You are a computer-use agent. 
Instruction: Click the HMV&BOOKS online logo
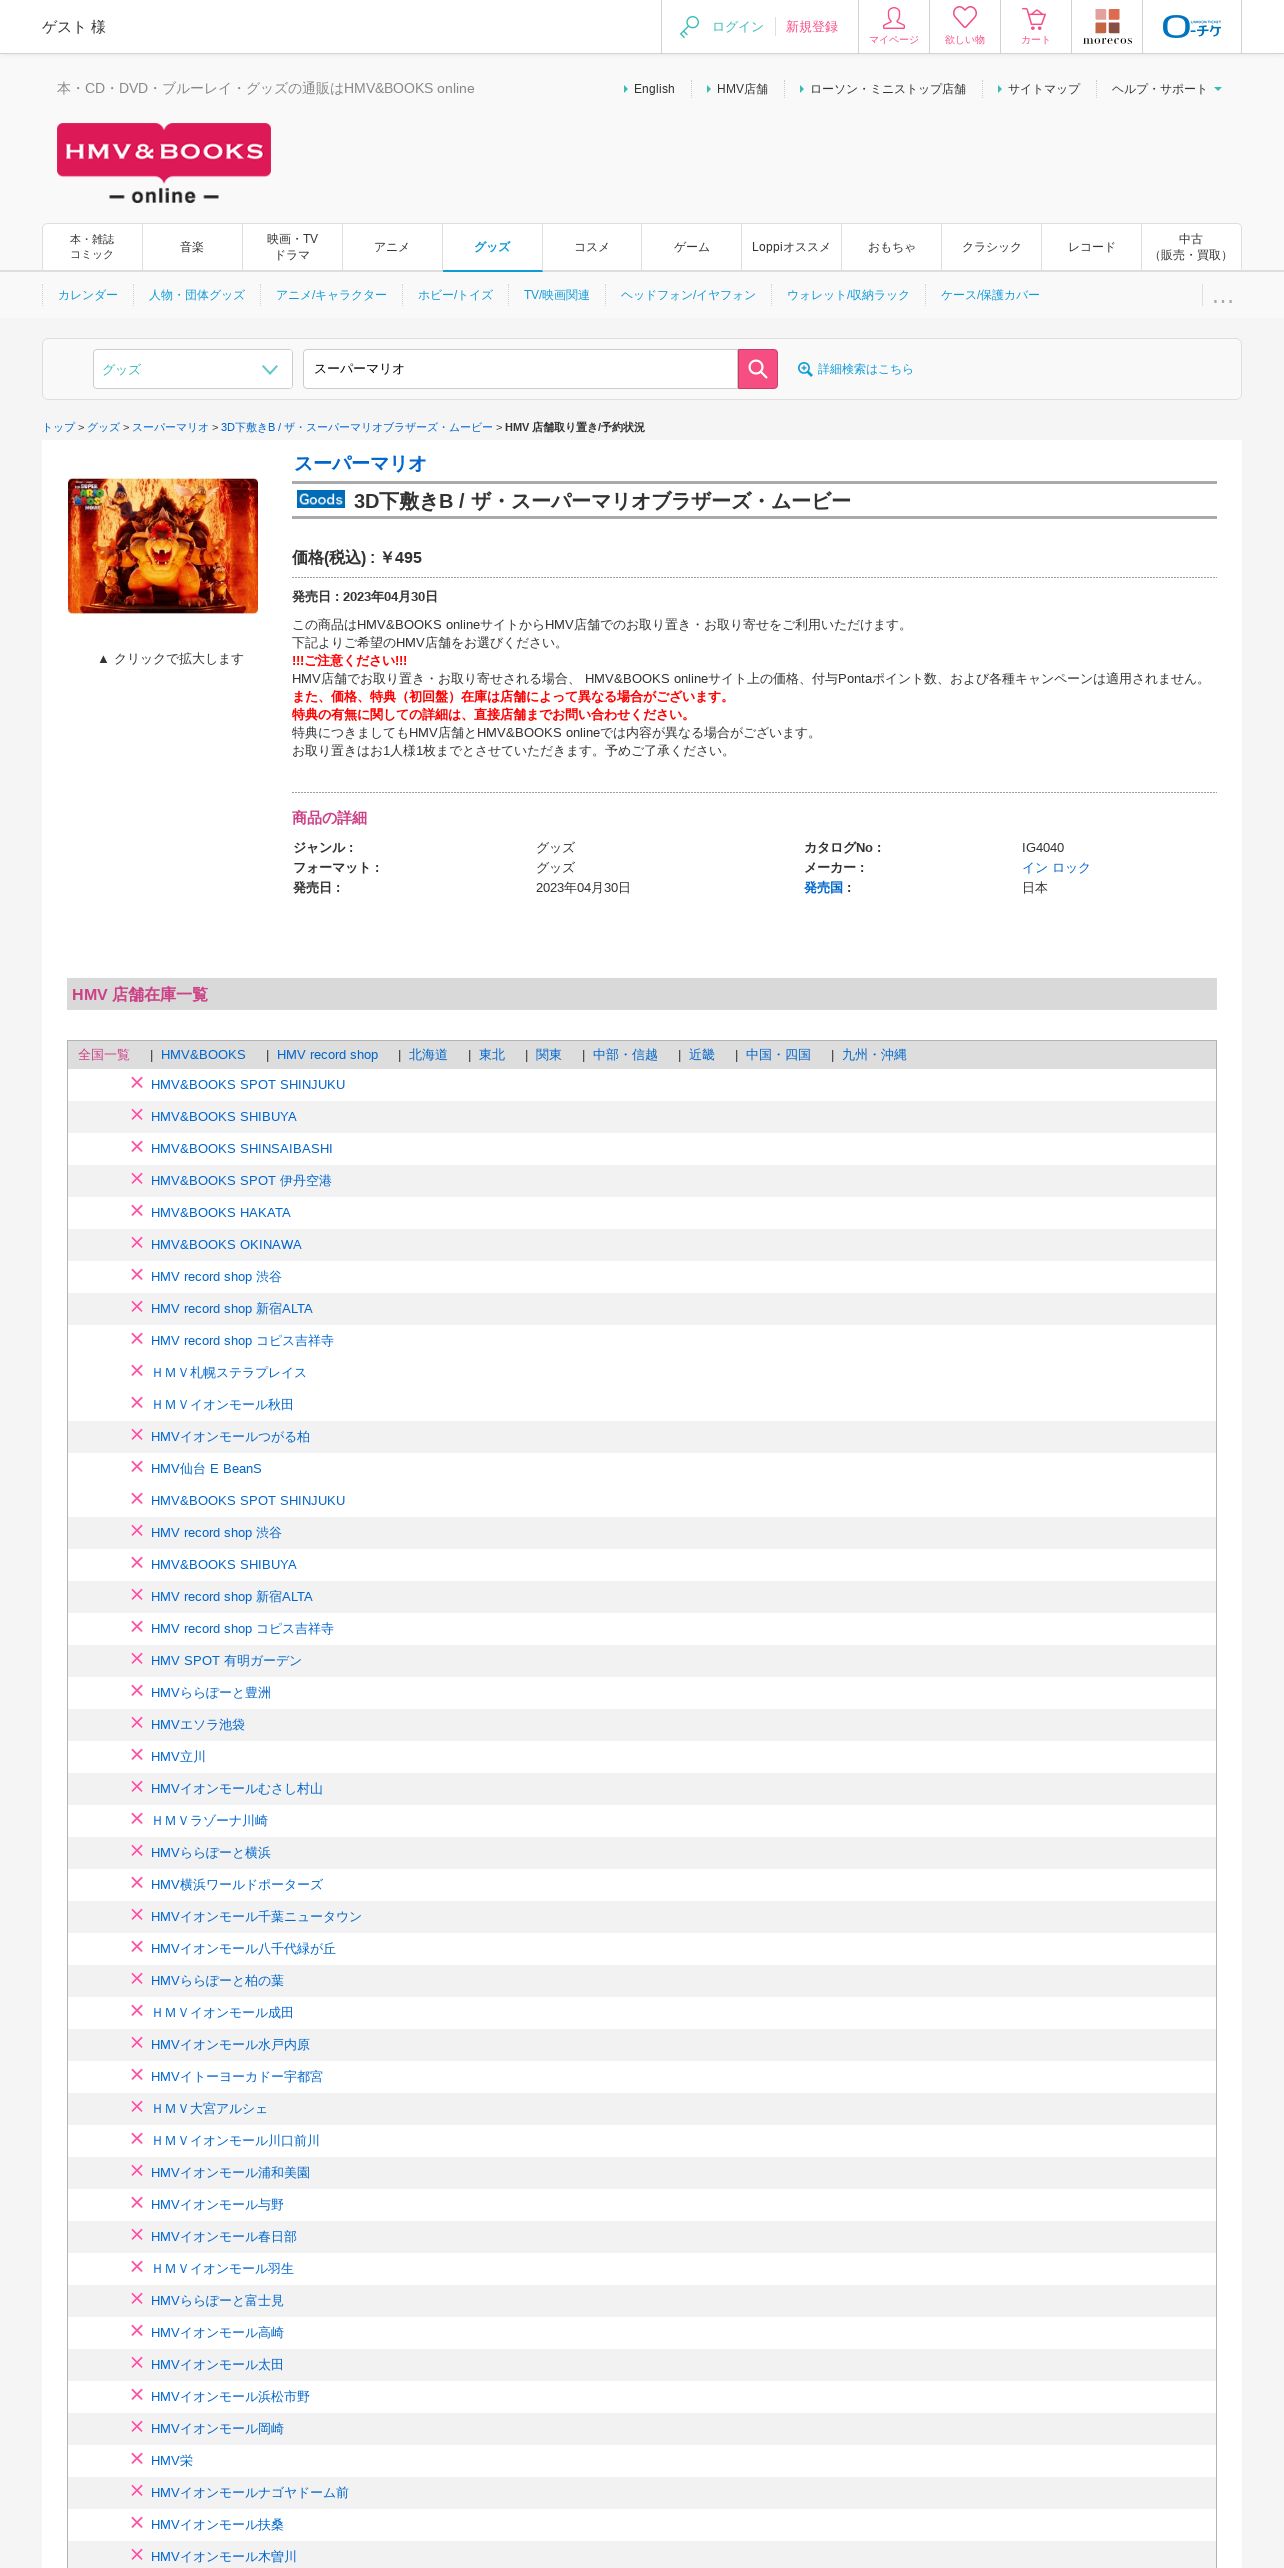click(x=164, y=164)
